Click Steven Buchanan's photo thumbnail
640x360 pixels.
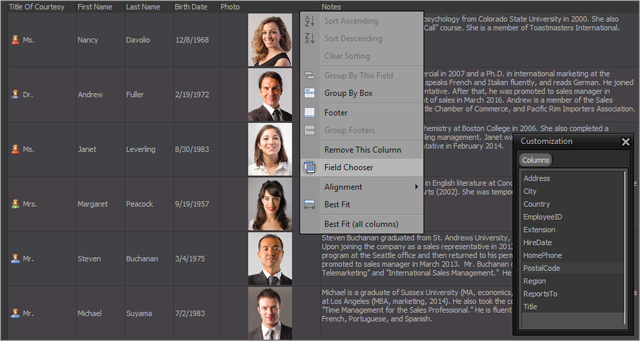[270, 259]
